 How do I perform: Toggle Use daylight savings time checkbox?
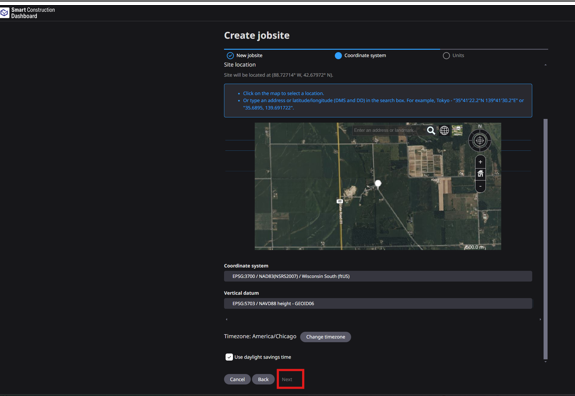coord(229,357)
